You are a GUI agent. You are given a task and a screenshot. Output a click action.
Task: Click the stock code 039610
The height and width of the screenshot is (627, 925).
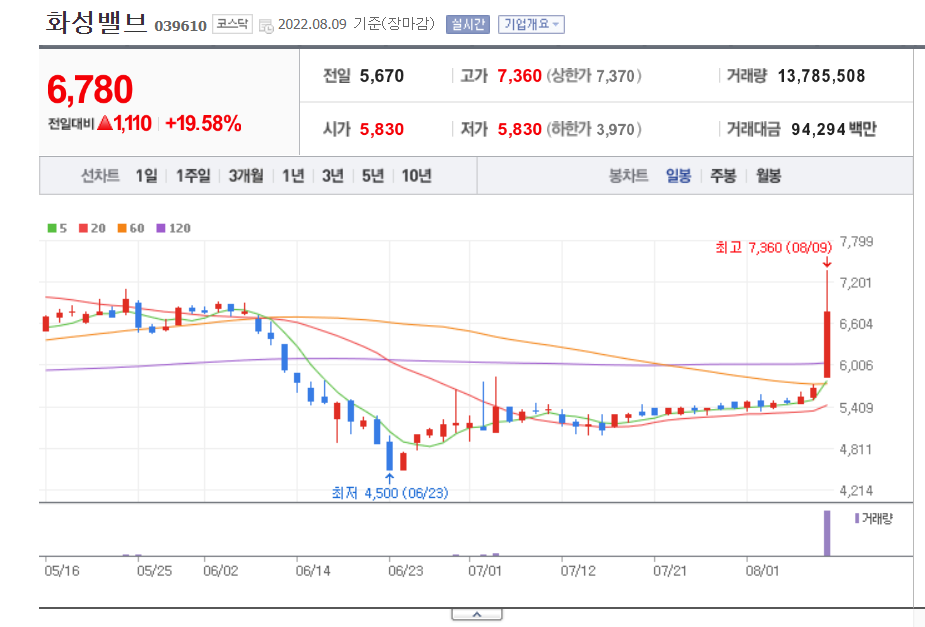tap(181, 26)
